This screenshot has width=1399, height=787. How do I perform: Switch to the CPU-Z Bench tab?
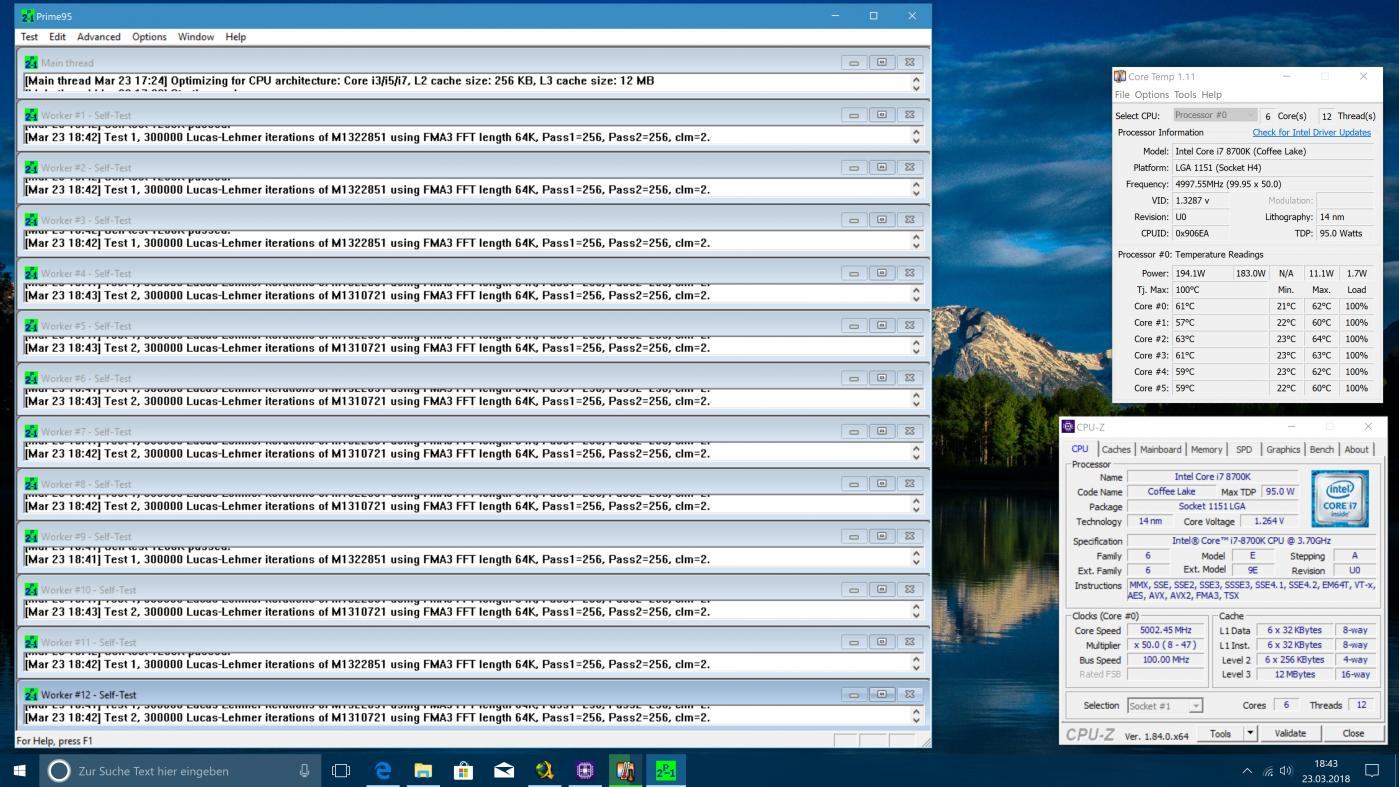tap(1322, 449)
